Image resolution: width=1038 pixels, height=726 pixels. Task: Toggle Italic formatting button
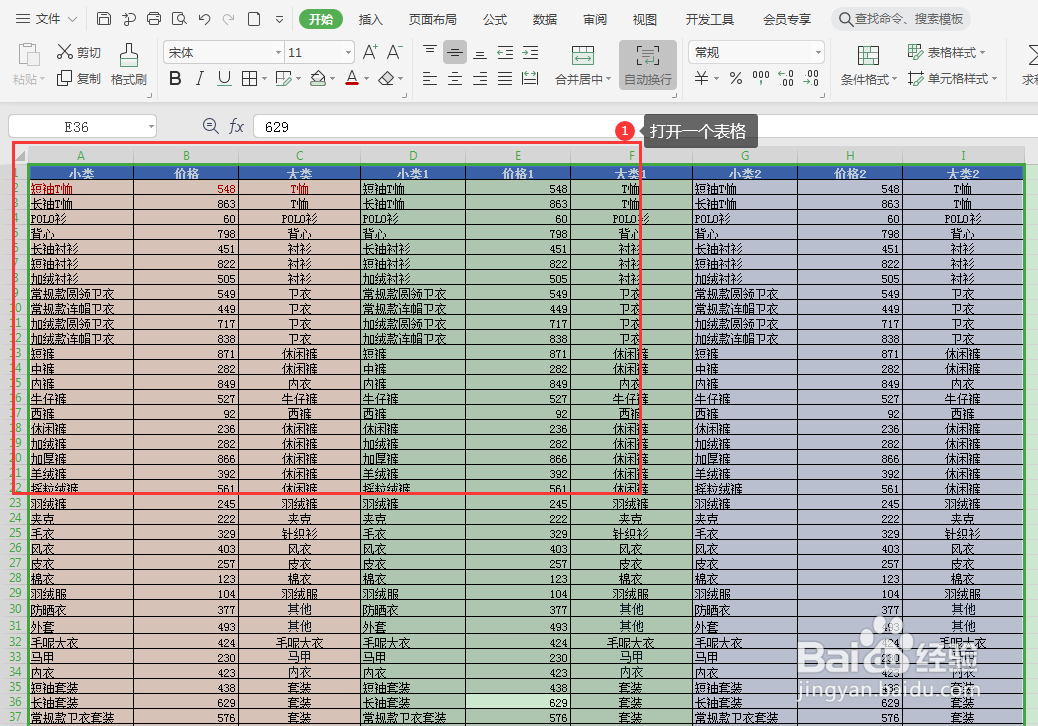199,79
